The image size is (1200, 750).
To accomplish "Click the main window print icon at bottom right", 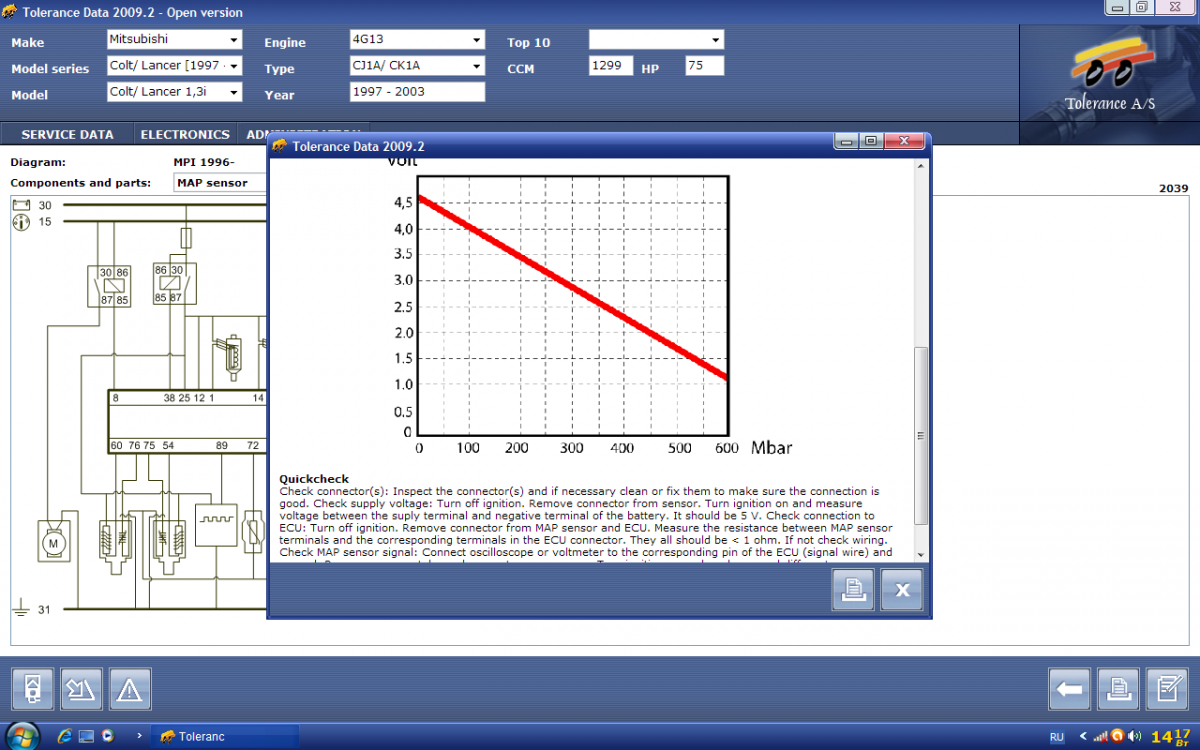I will (x=1118, y=689).
